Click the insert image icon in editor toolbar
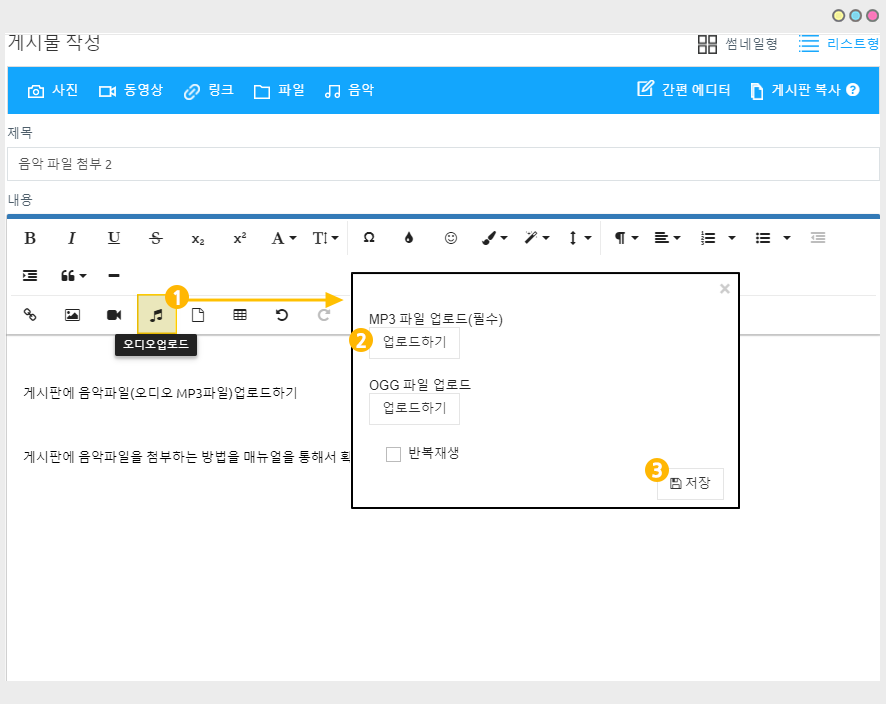The height and width of the screenshot is (704, 886). (72, 314)
